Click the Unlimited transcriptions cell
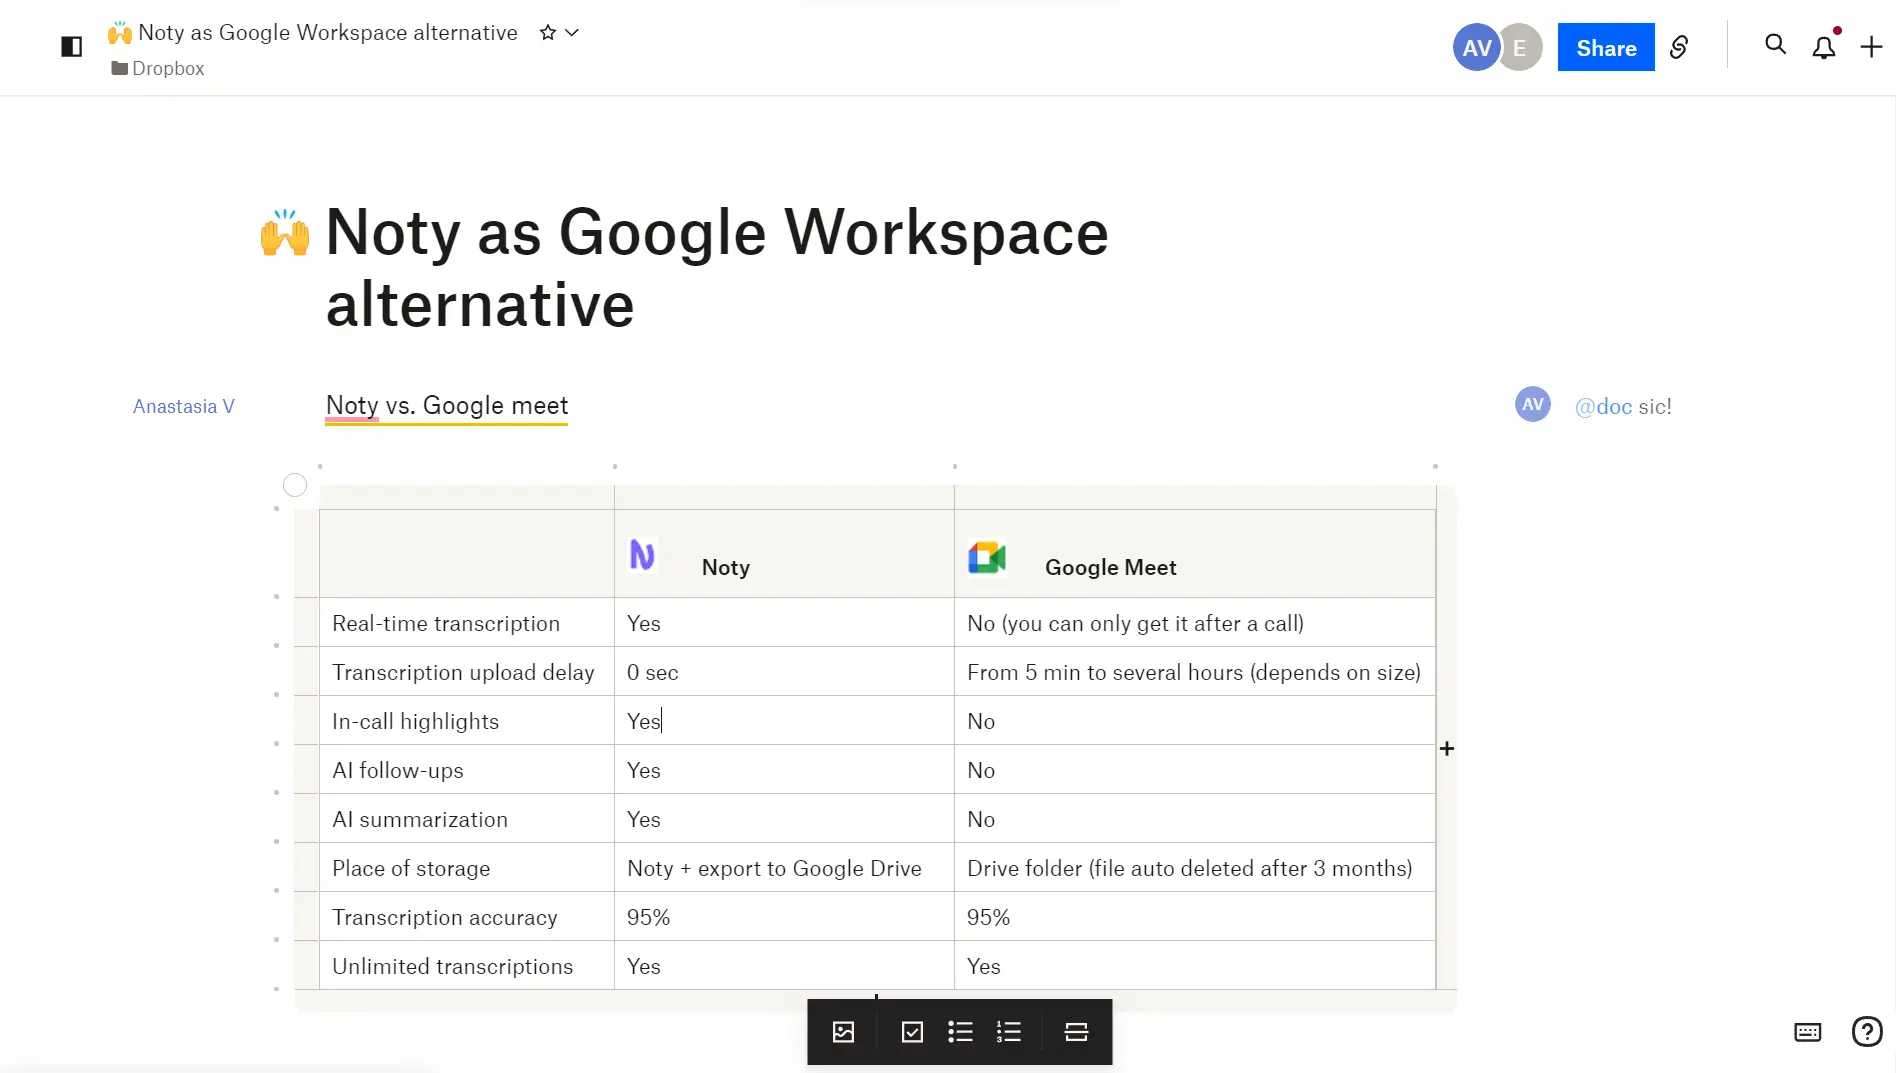The image size is (1896, 1073). [466, 966]
